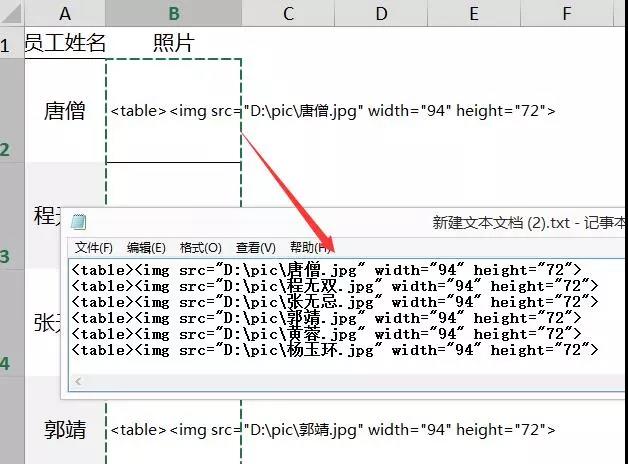Select column B header
Image resolution: width=628 pixels, height=464 pixels.
coord(173,13)
